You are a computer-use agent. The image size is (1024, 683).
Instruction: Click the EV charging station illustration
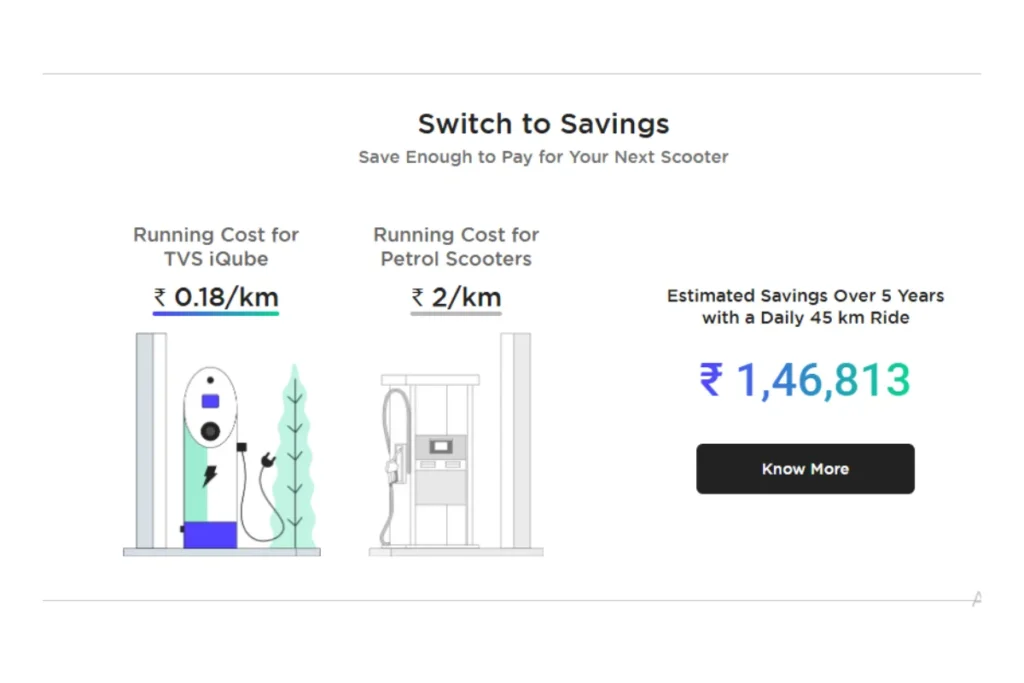pos(221,445)
